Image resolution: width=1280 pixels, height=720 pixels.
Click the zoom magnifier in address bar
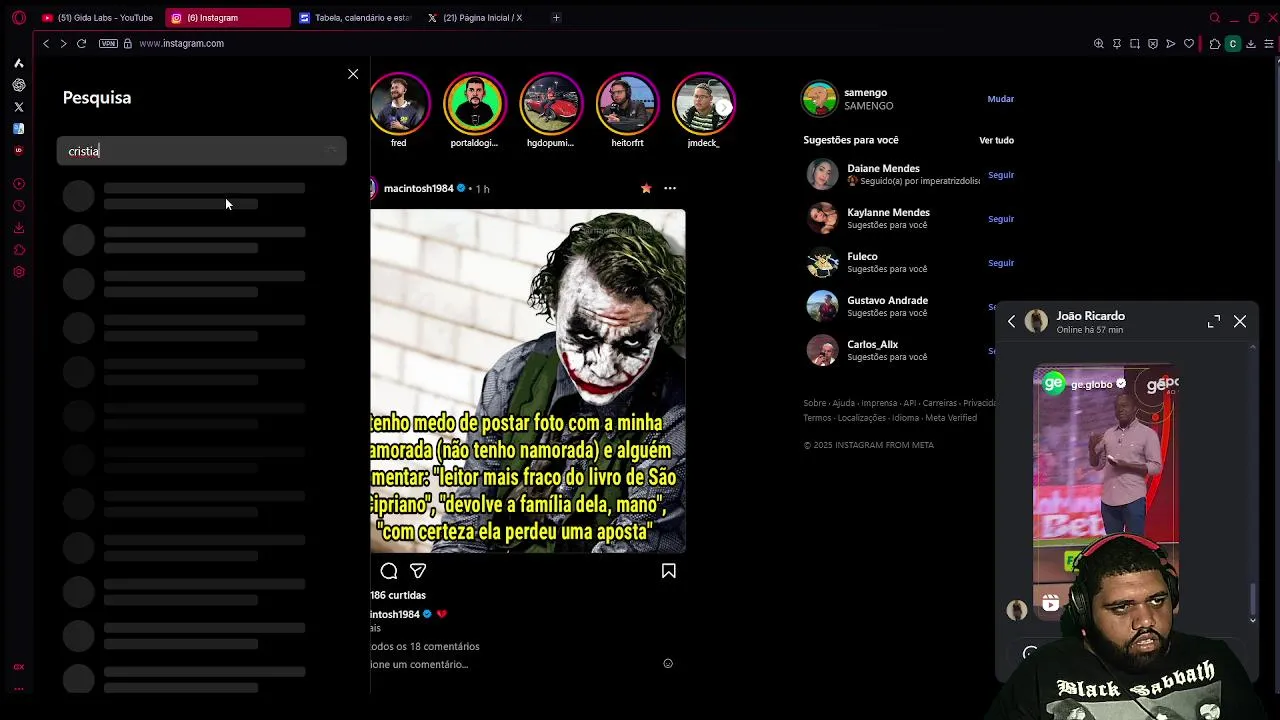pyautogui.click(x=1099, y=44)
